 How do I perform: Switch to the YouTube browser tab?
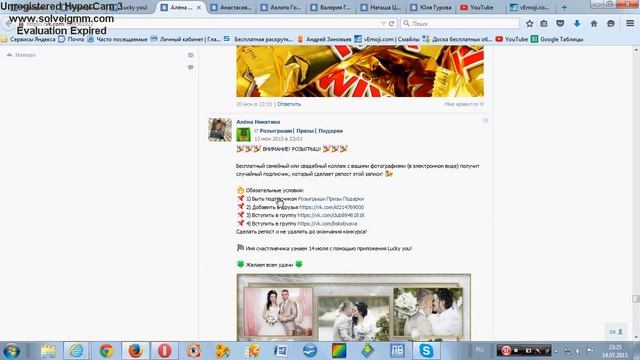[x=481, y=7]
